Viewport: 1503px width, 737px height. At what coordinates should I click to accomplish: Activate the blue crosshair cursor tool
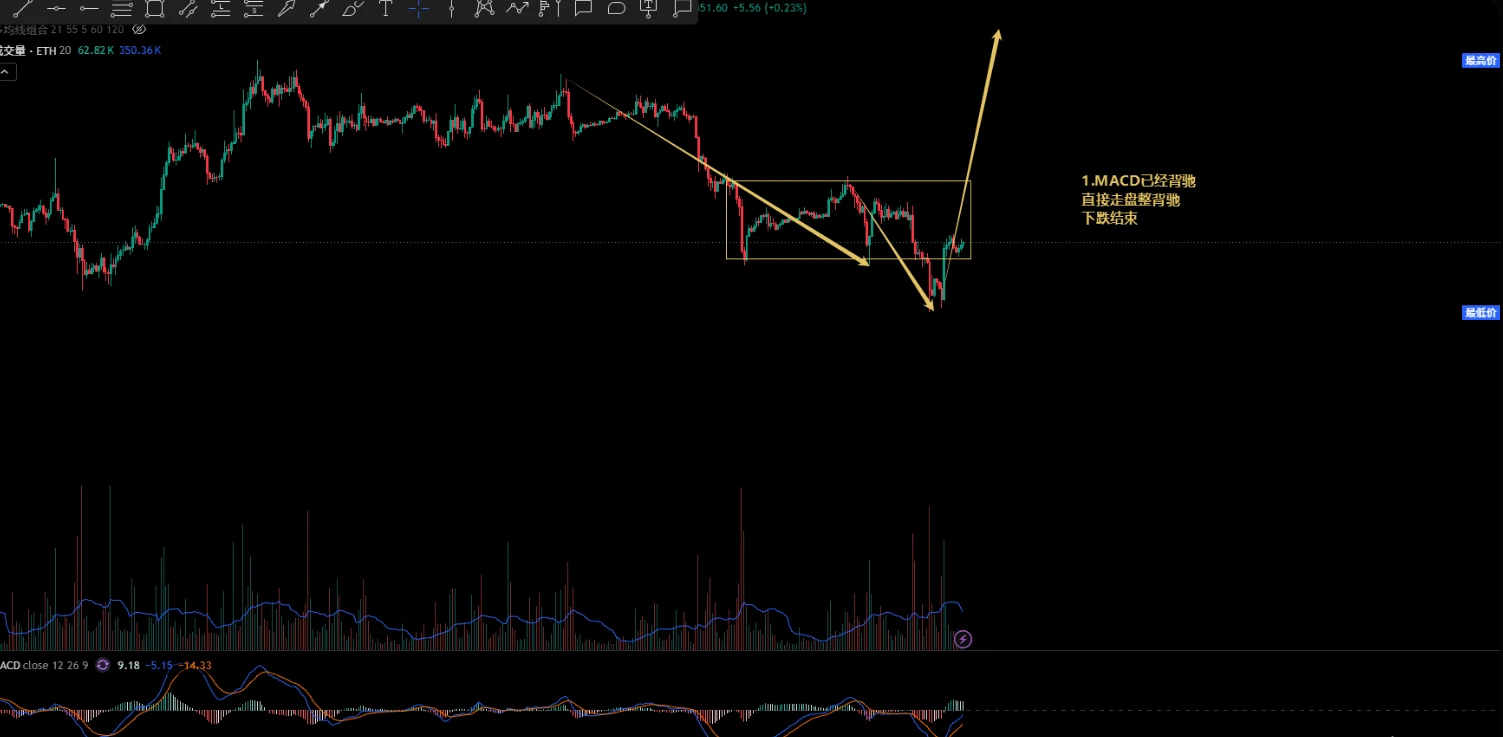[x=418, y=8]
